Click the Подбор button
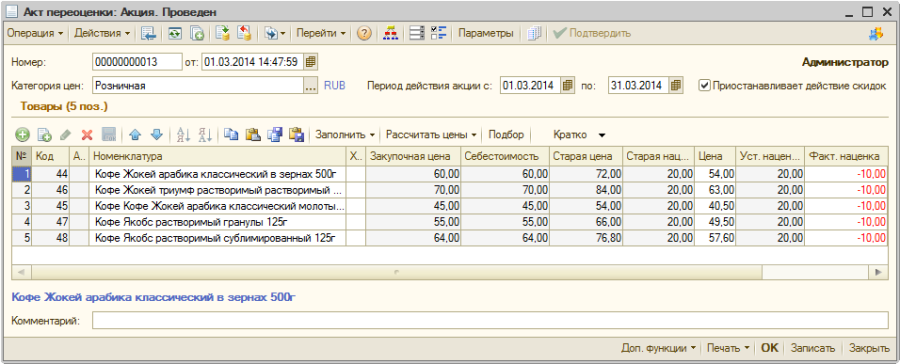Image resolution: width=900 pixels, height=364 pixels. [506, 135]
